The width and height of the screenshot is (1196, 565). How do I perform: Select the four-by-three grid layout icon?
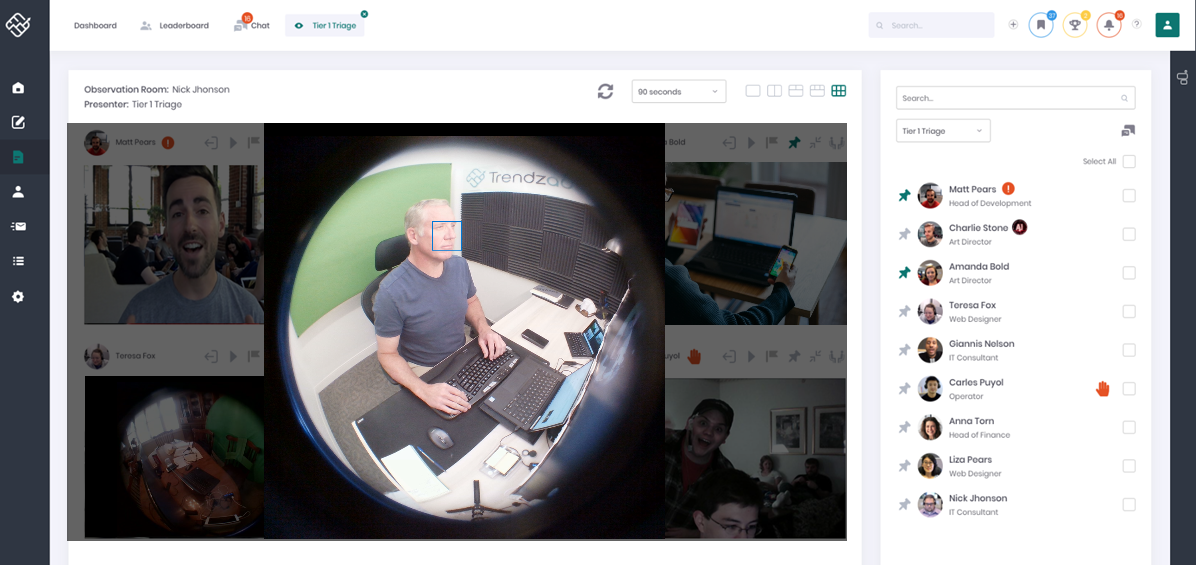tap(838, 91)
